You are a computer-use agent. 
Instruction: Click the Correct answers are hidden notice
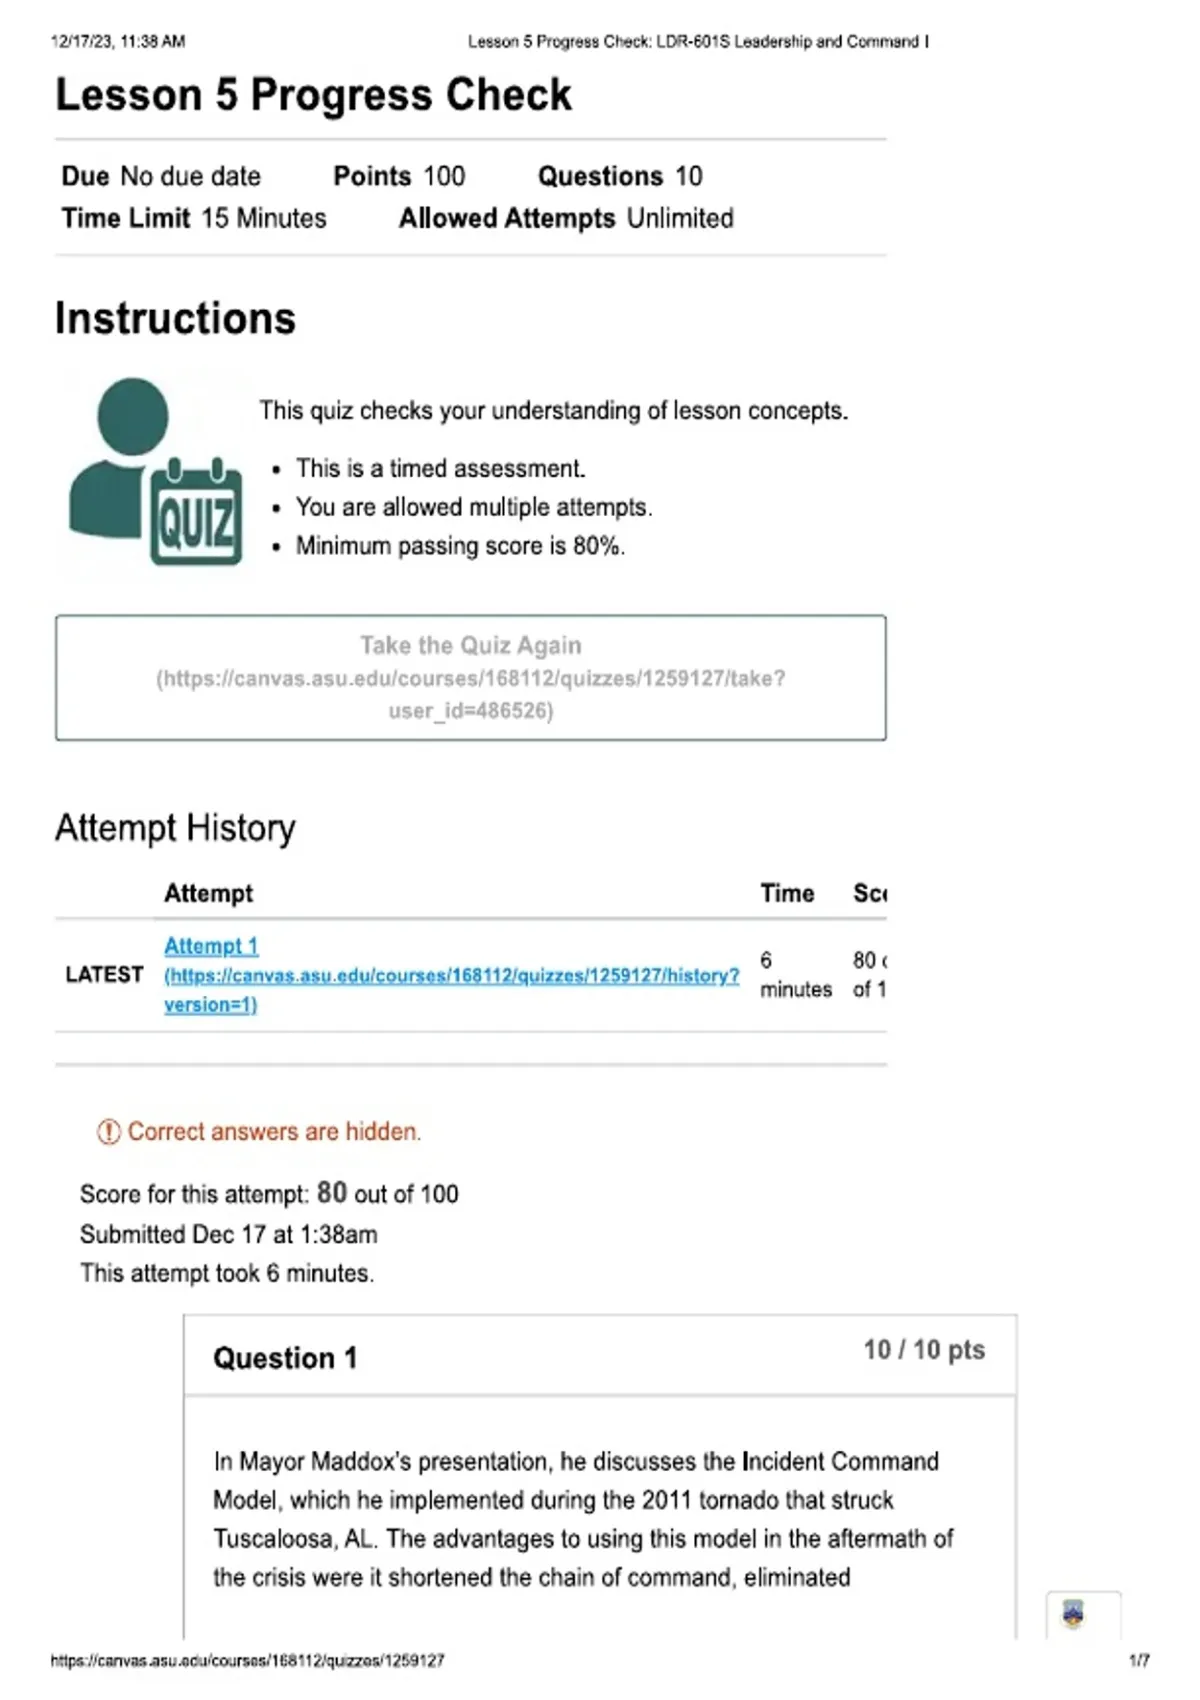(x=274, y=1132)
